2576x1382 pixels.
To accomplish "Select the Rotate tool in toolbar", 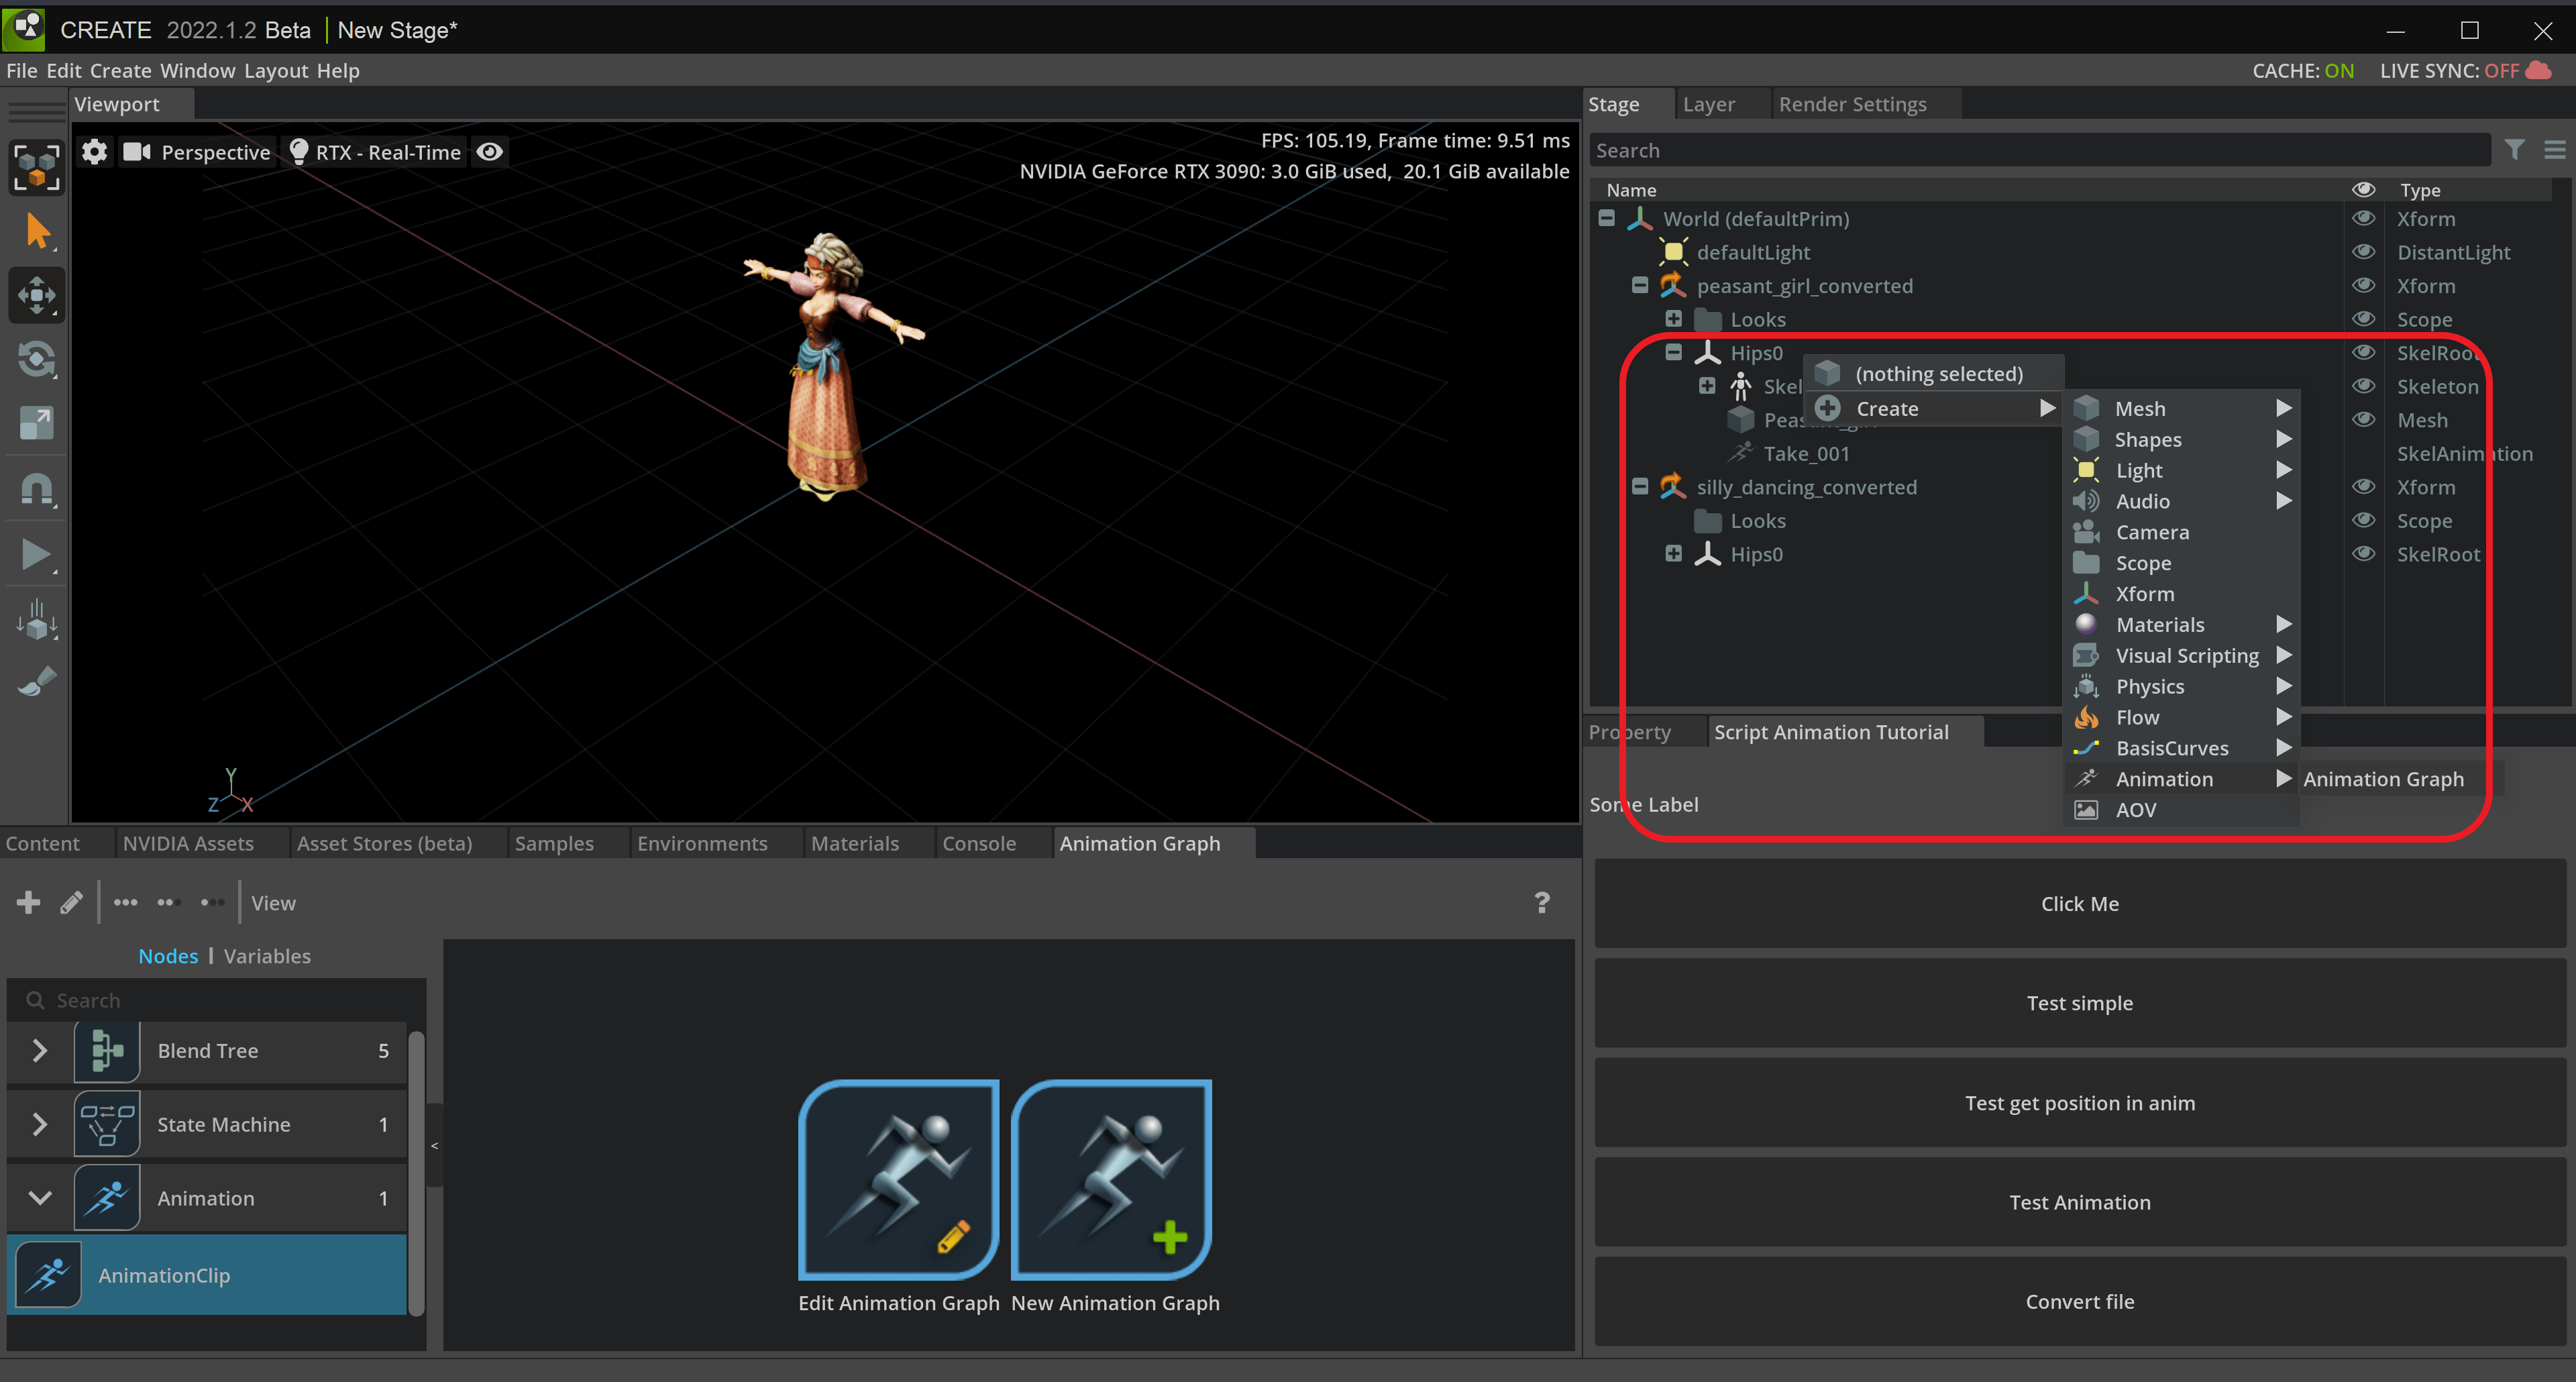I will (37, 359).
